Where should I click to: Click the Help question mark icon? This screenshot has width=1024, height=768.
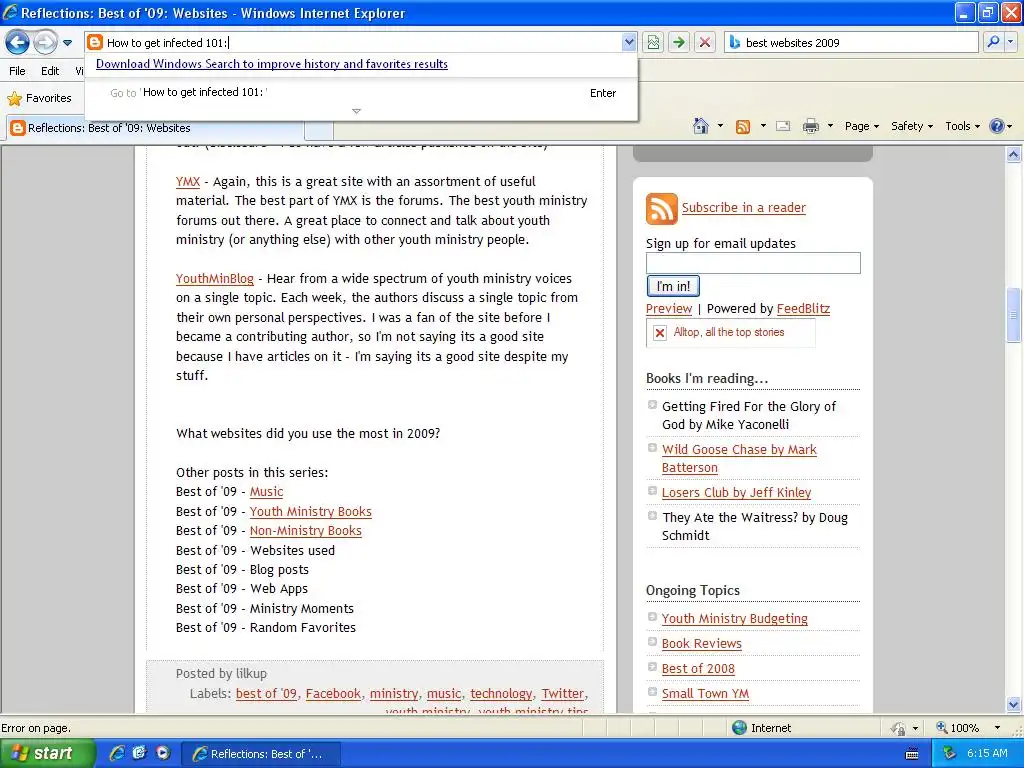(x=997, y=126)
